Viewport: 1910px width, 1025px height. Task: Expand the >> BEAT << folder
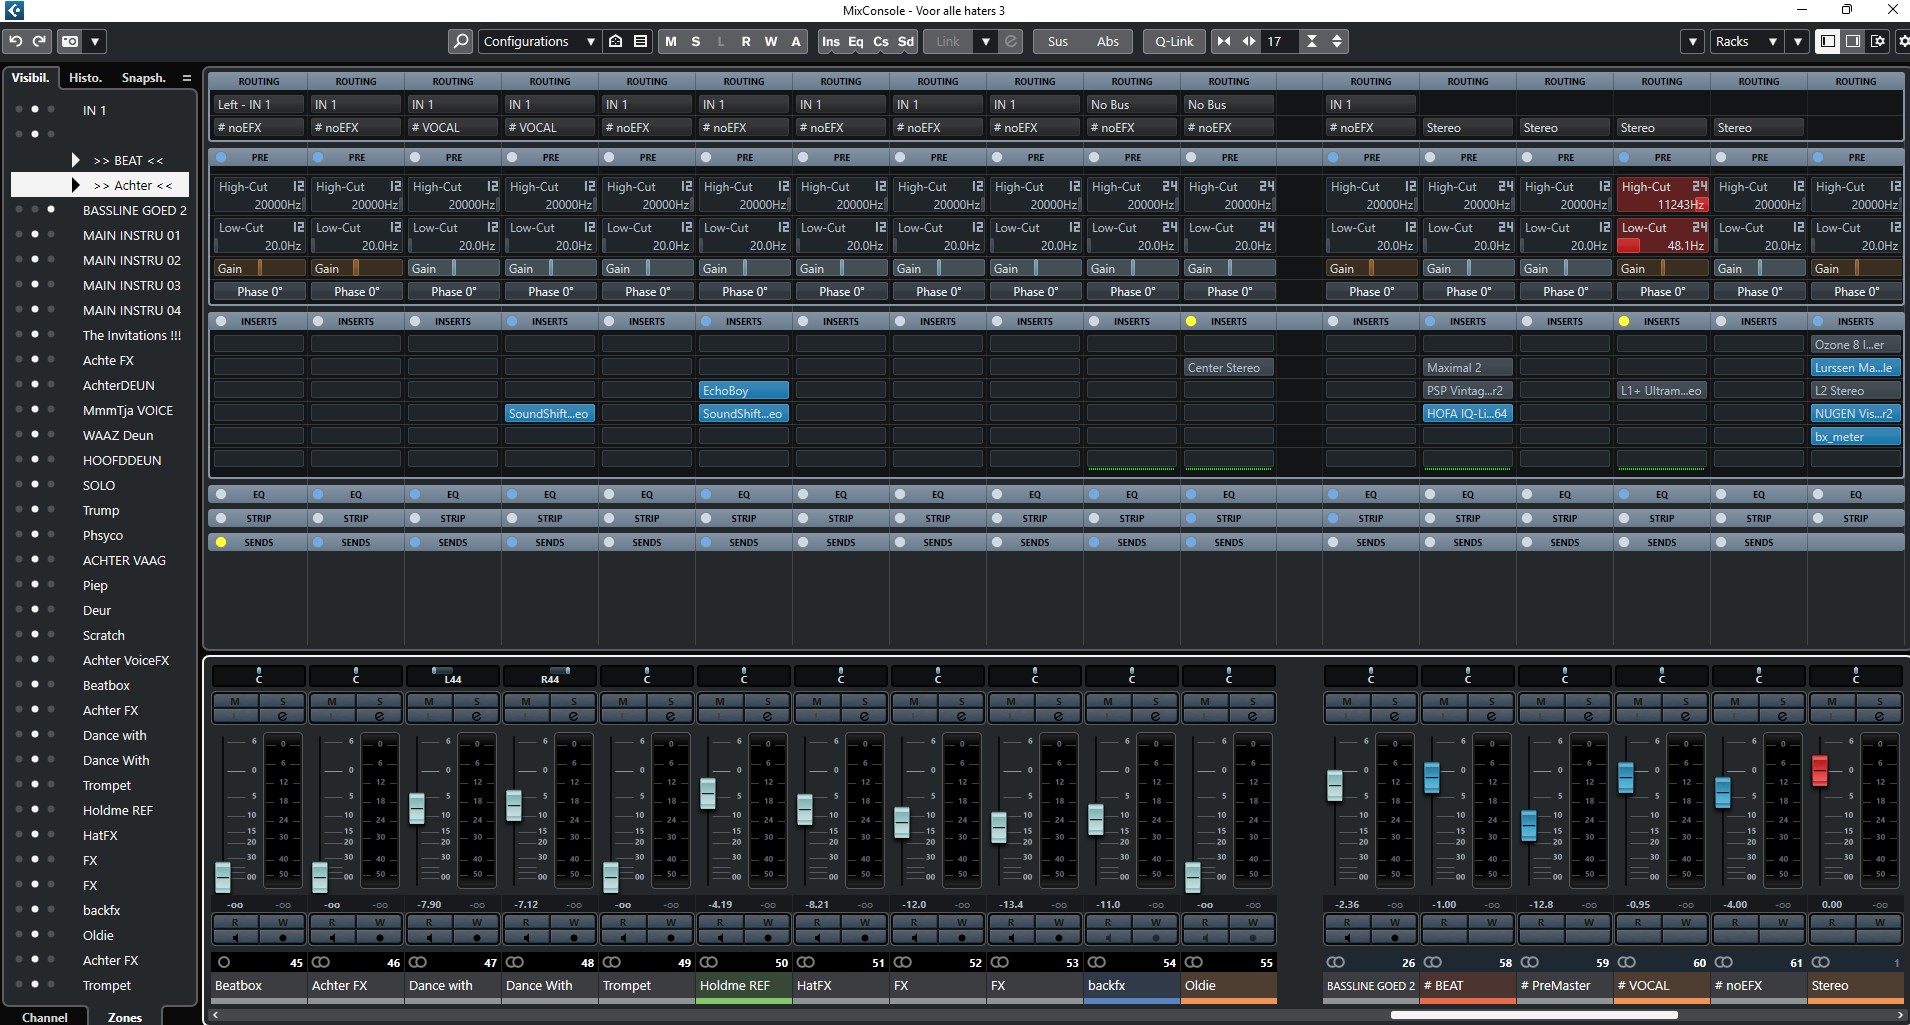pyautogui.click(x=76, y=160)
